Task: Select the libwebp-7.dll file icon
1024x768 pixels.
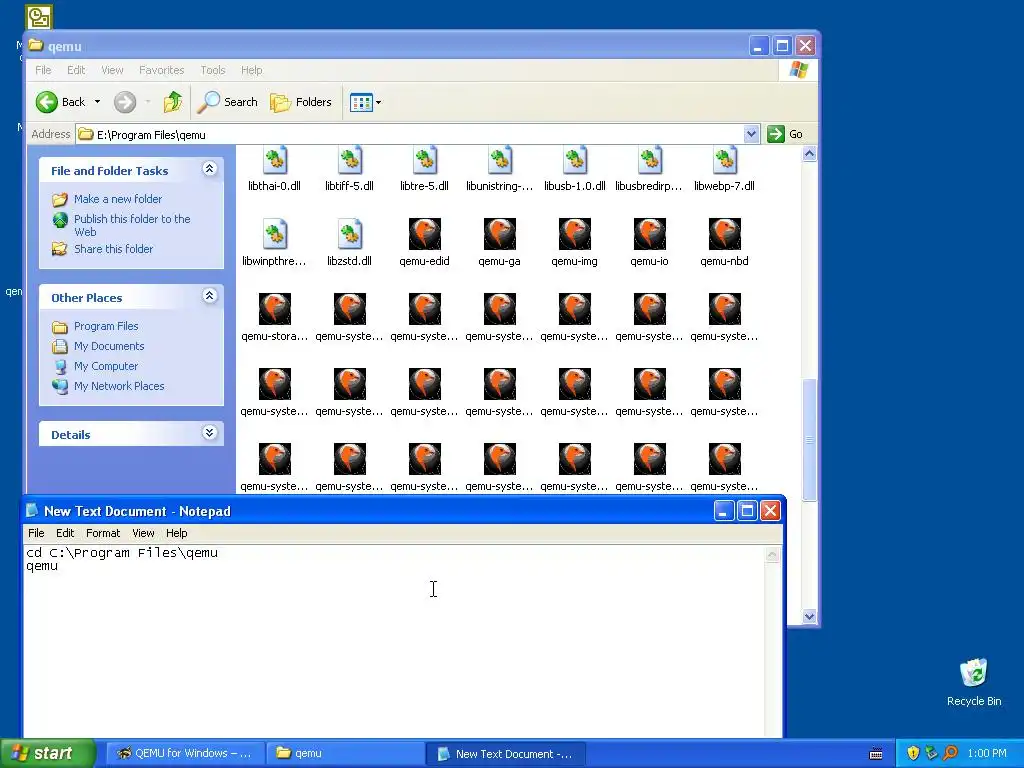Action: click(x=724, y=161)
